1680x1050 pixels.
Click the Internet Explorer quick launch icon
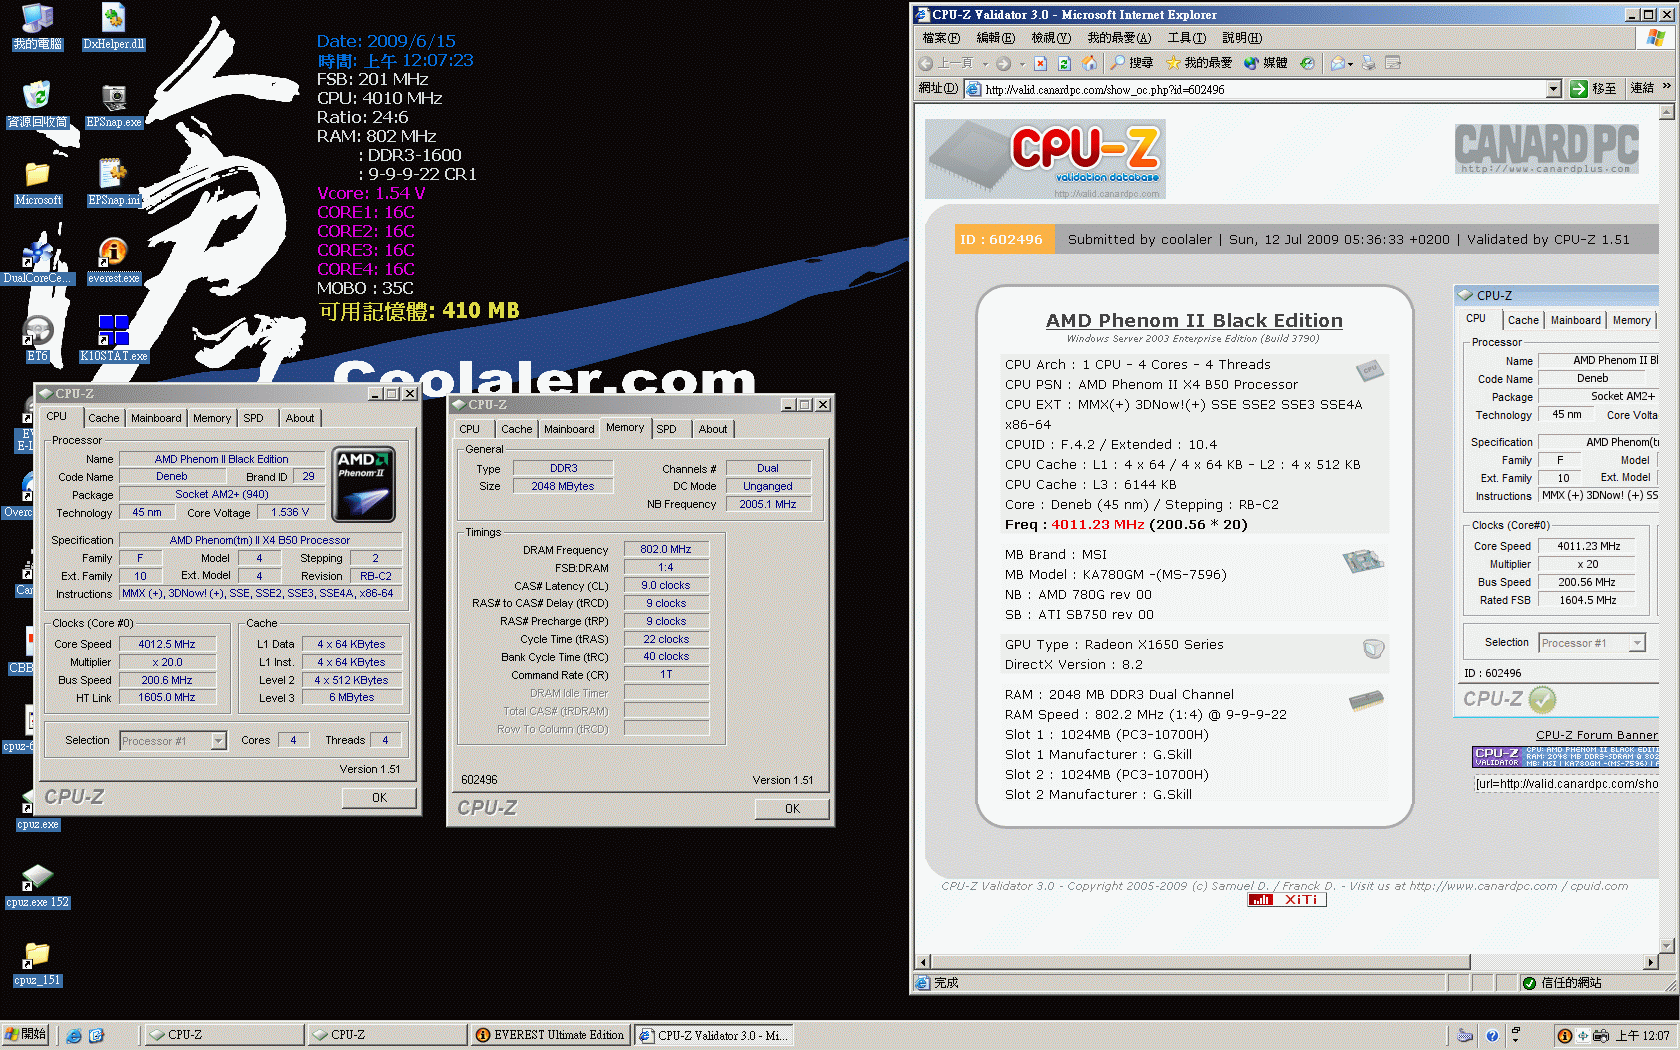tap(74, 1035)
